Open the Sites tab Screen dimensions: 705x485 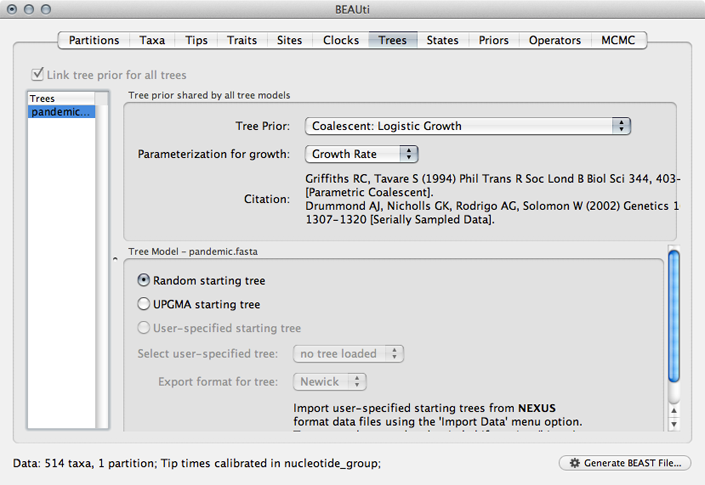(290, 40)
